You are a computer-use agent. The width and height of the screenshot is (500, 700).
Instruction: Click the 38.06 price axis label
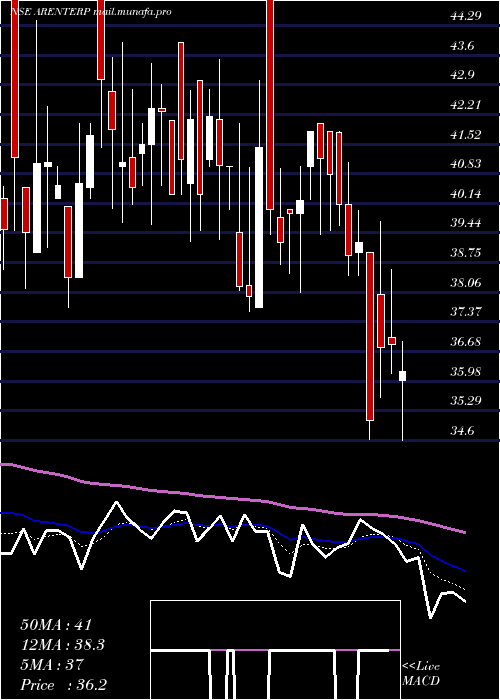pos(466,282)
